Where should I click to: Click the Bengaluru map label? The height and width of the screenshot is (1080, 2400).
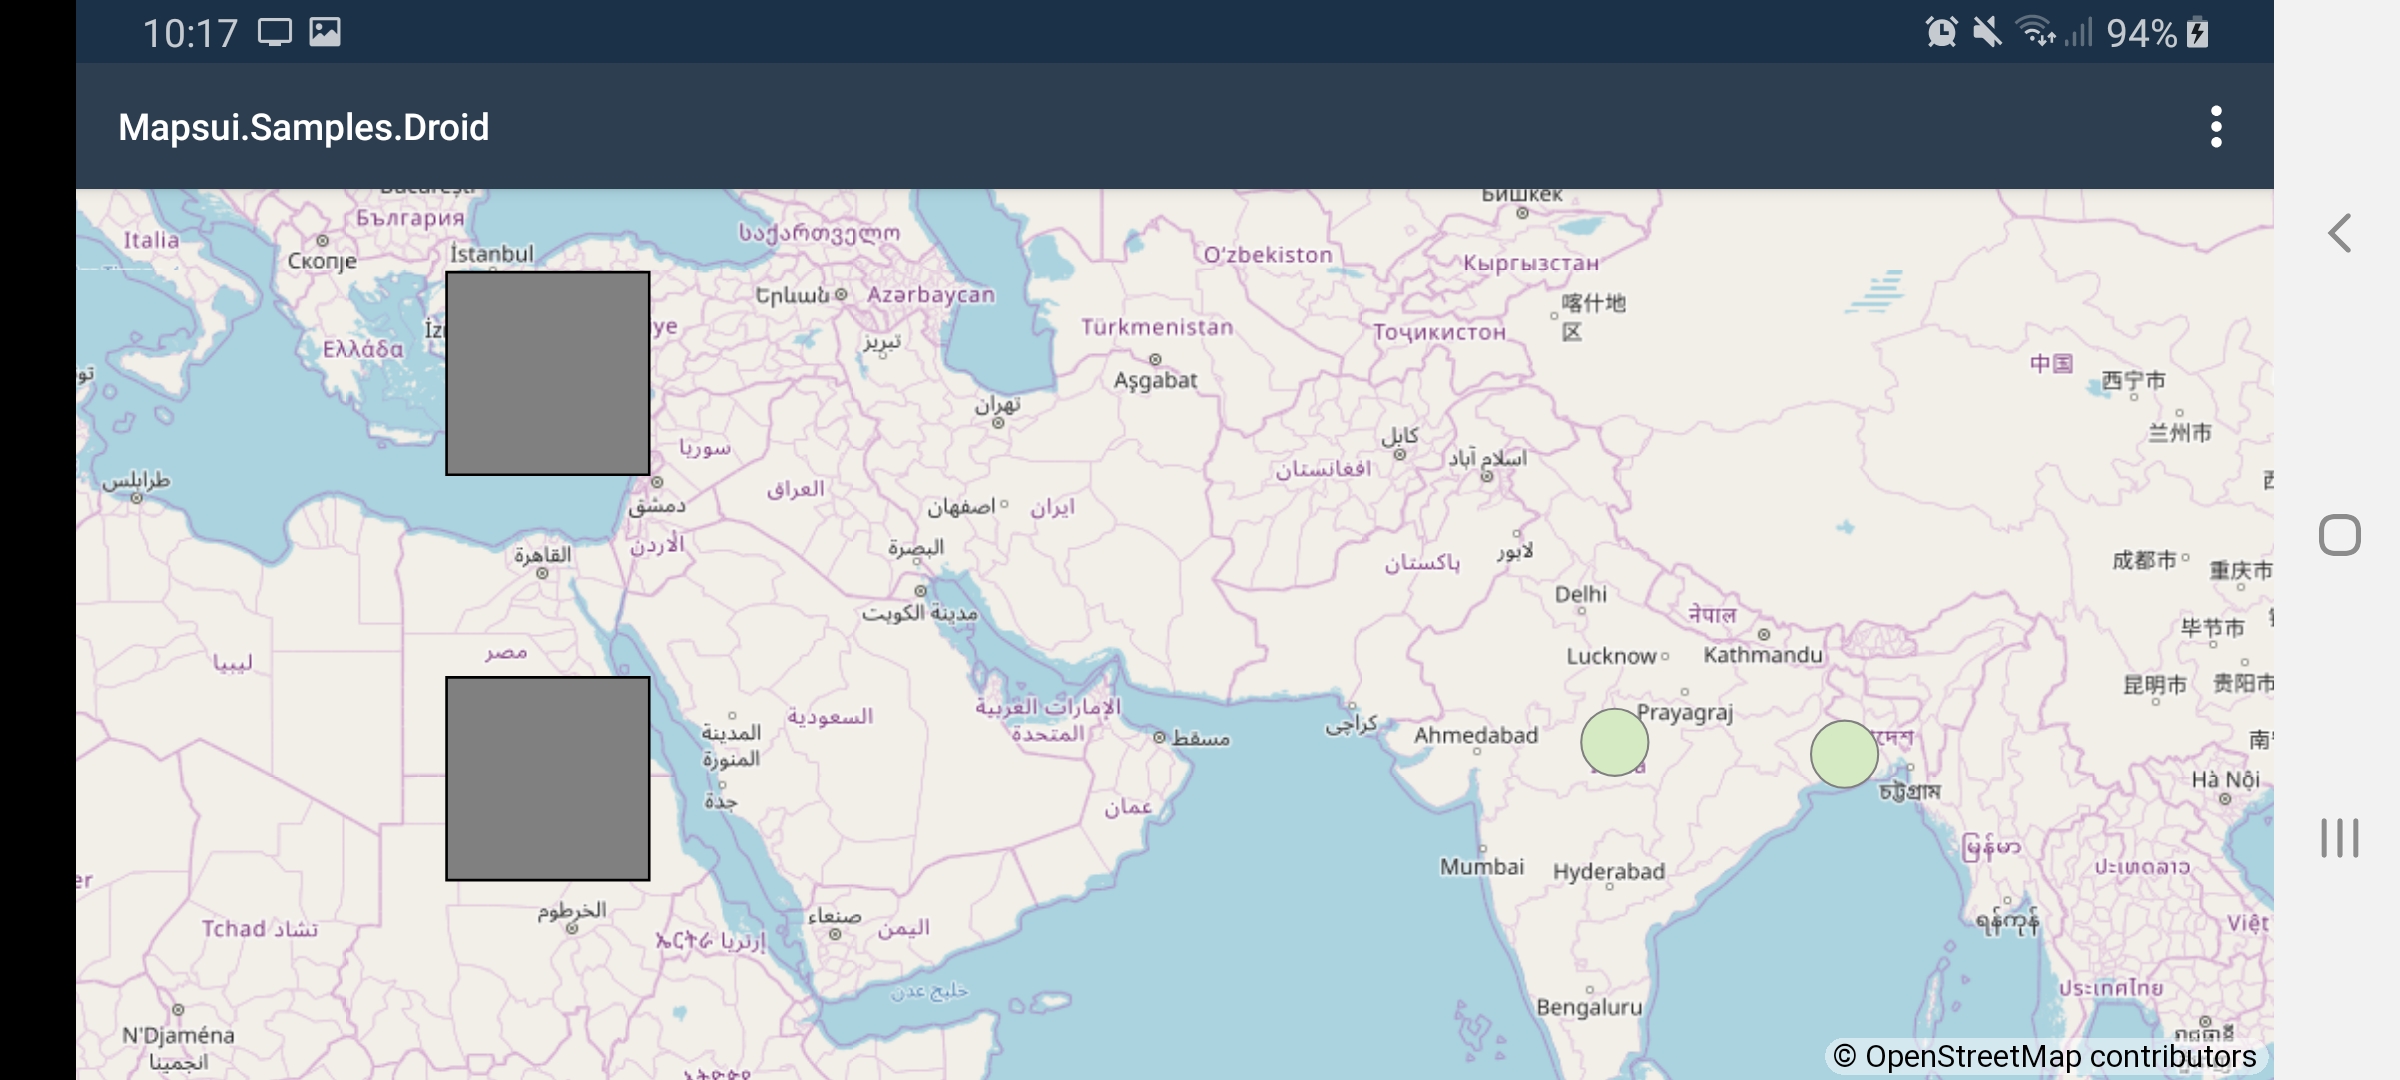(1589, 1007)
